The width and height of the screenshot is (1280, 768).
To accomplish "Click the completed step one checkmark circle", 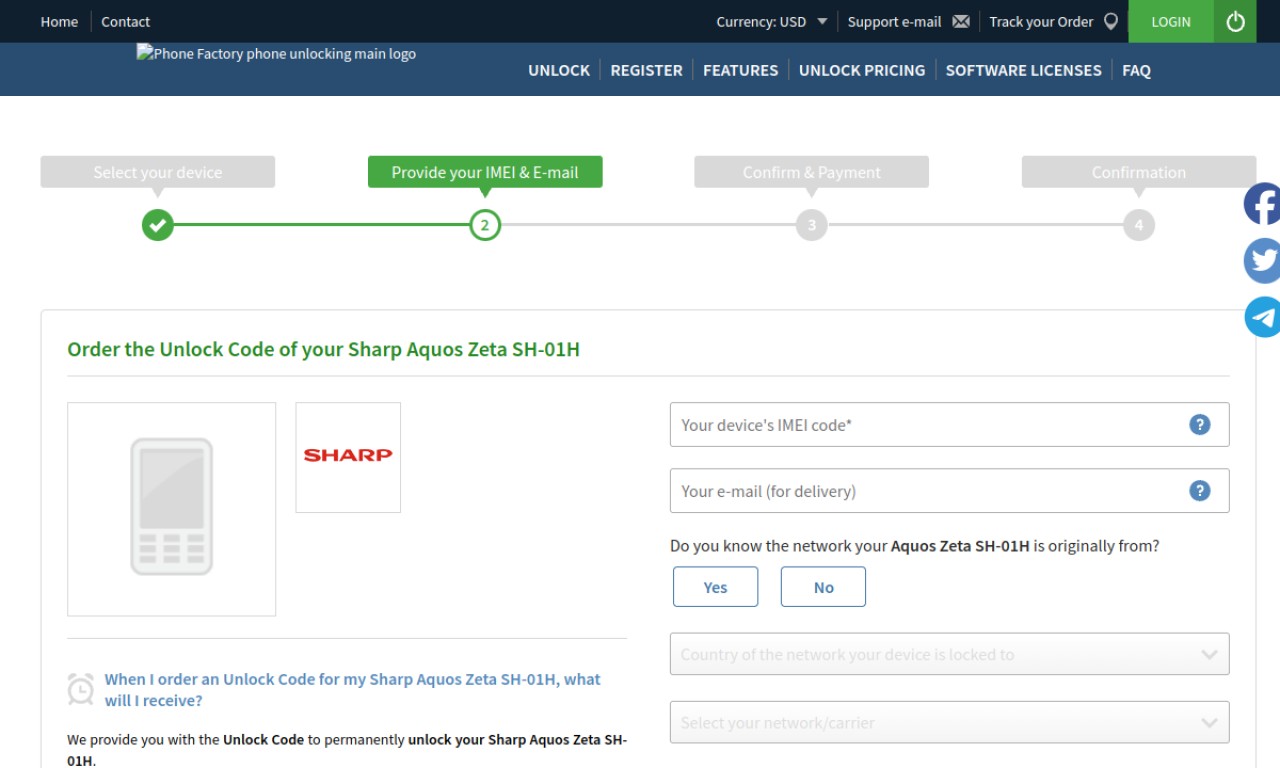I will coord(157,225).
